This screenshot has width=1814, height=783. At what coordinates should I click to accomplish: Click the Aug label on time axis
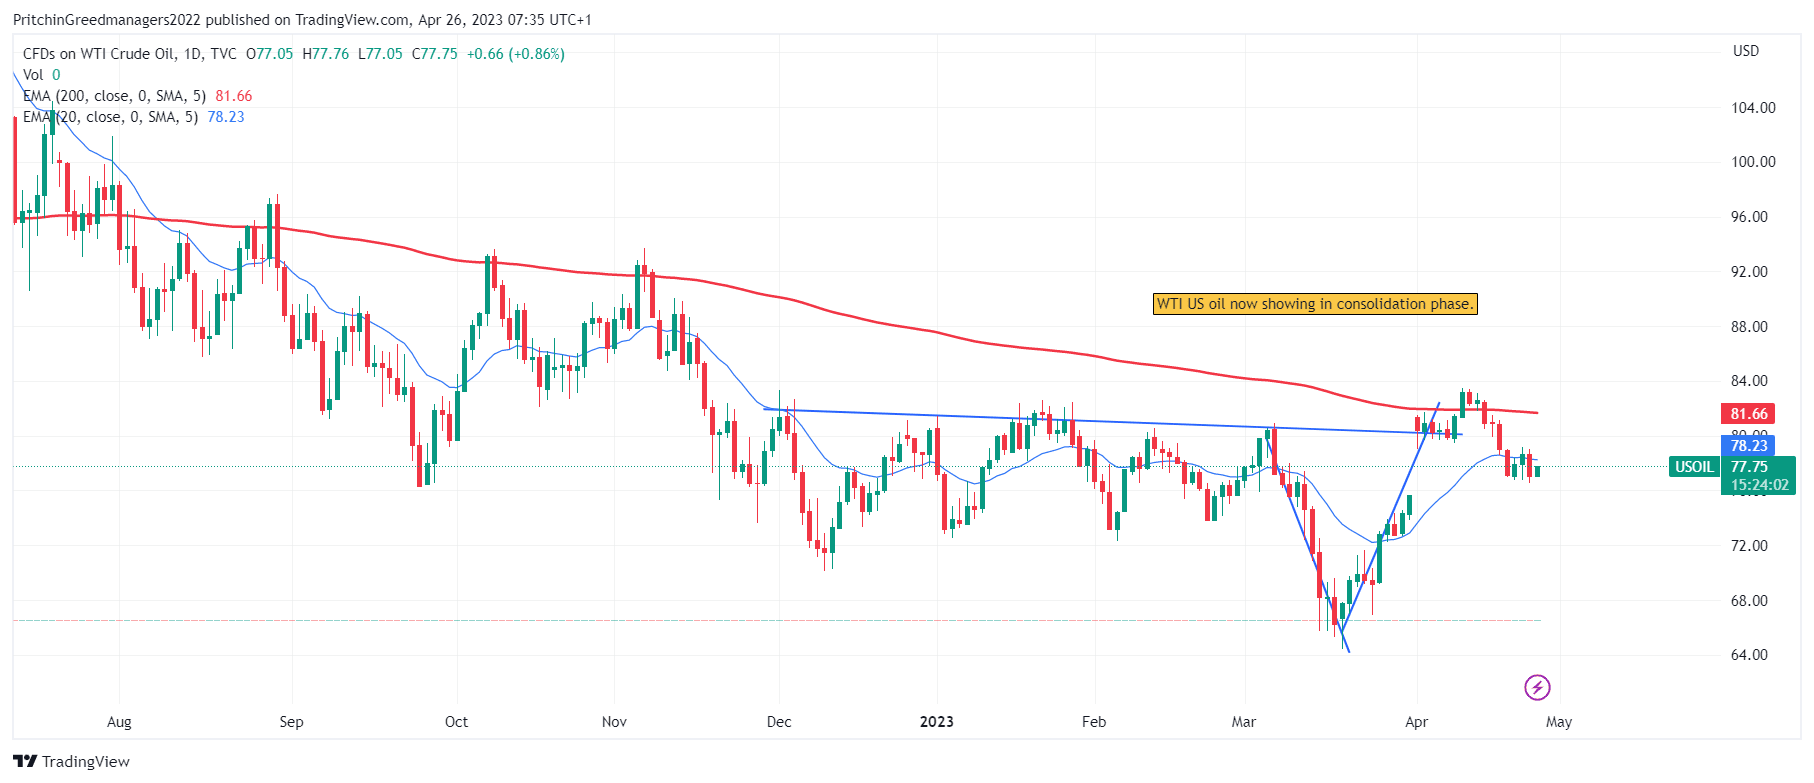click(x=119, y=722)
